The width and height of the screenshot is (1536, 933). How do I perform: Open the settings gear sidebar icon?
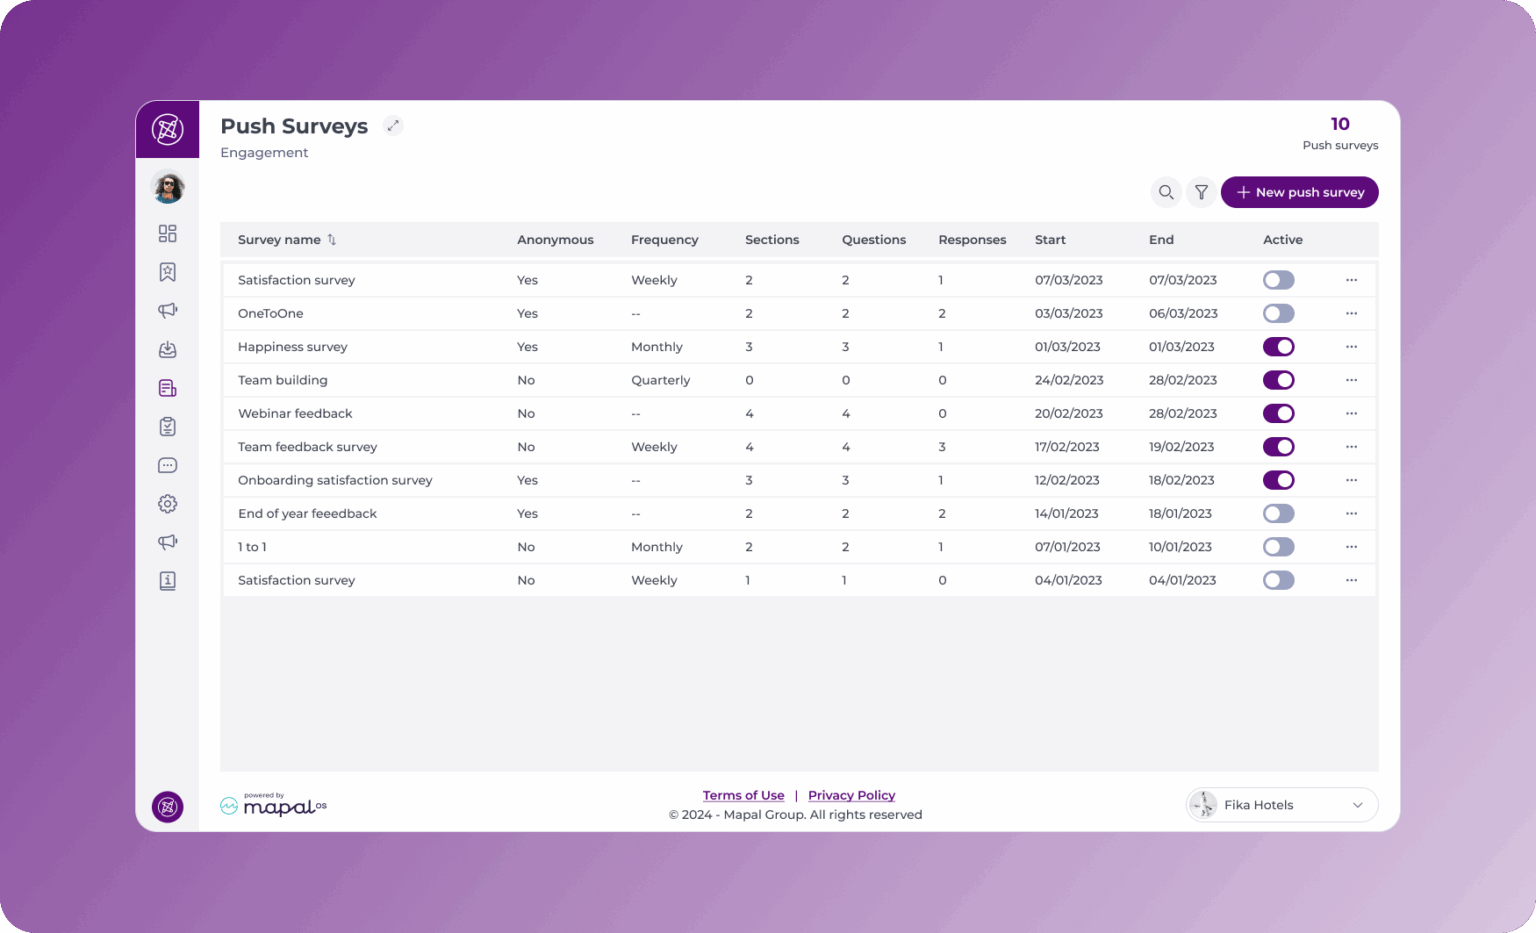tap(168, 504)
